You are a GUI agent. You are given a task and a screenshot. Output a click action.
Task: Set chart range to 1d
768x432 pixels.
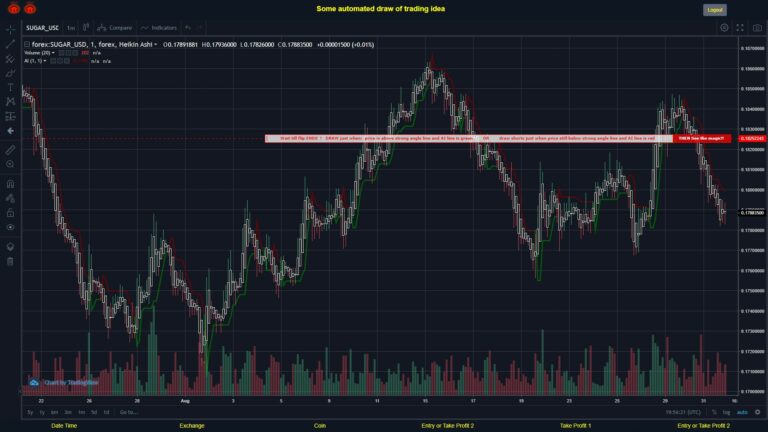(x=106, y=412)
